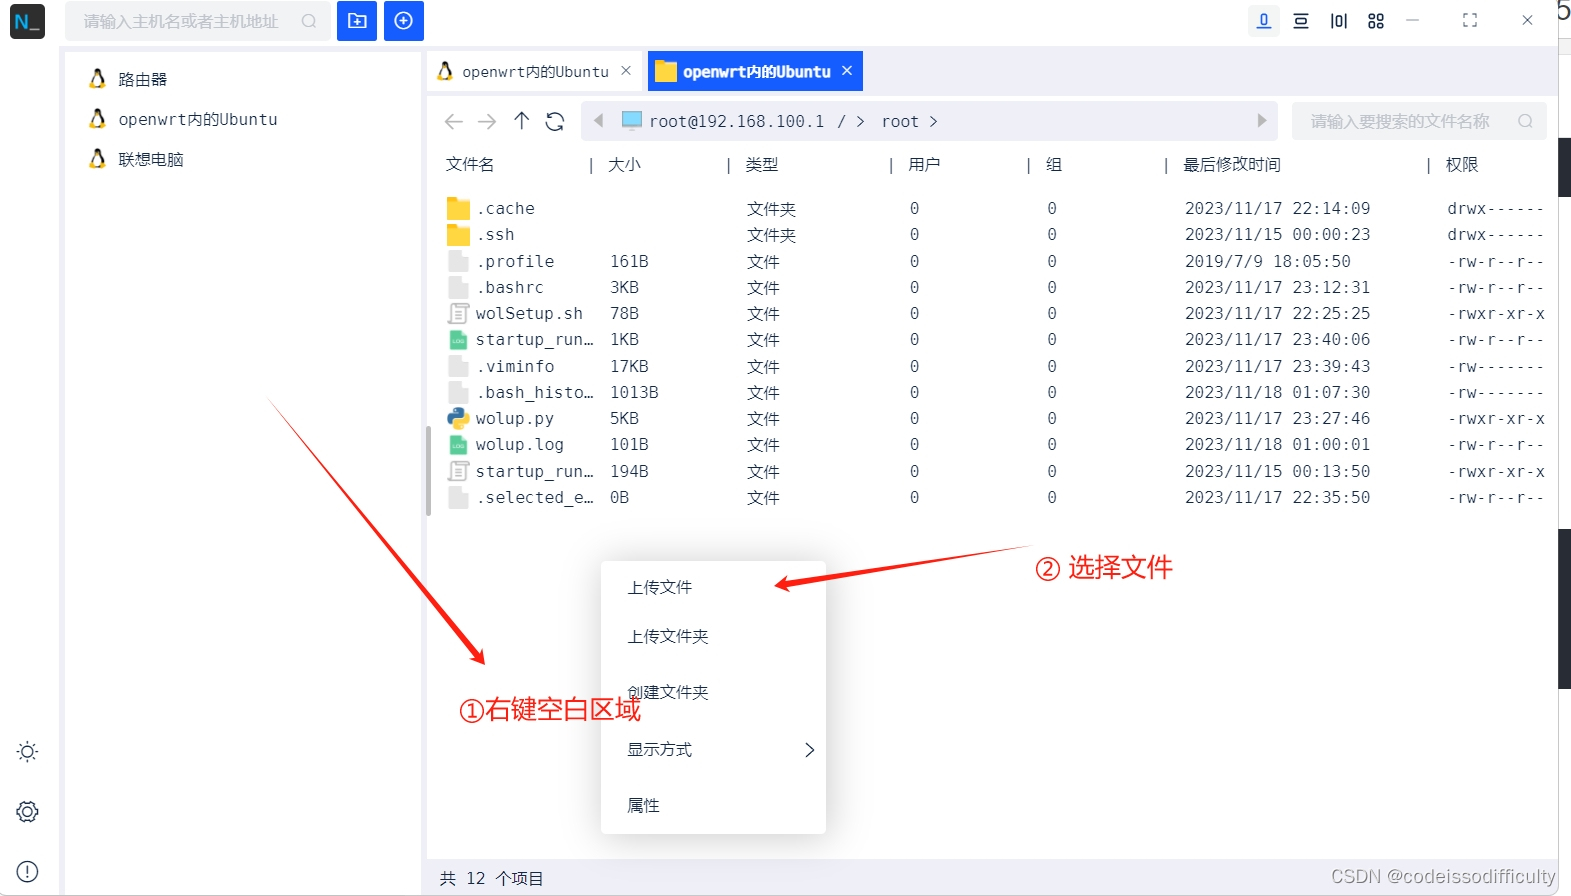Click the .cache folder icon
Screen dimensions: 1571x896
(458, 208)
